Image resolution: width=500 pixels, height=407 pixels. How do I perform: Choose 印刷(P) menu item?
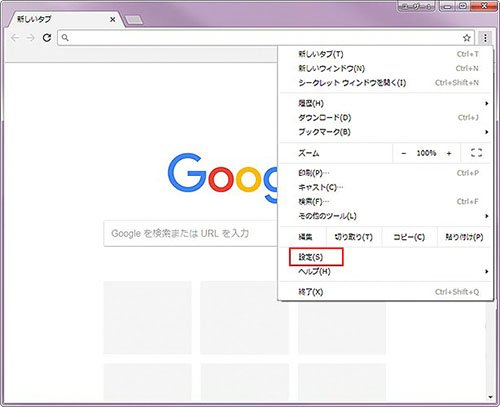386,173
